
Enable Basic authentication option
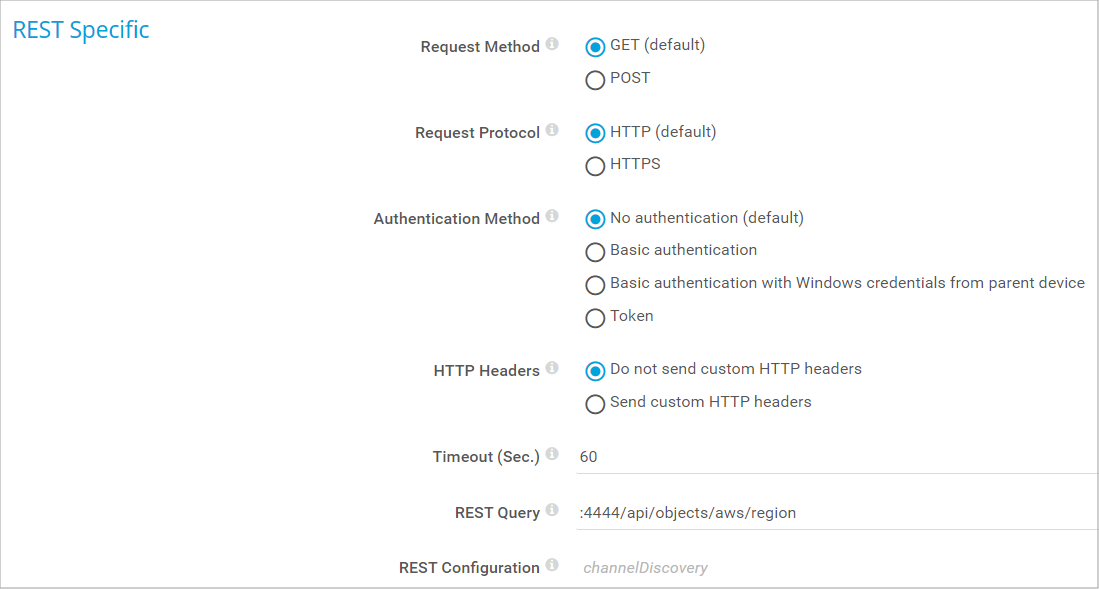pyautogui.click(x=595, y=252)
